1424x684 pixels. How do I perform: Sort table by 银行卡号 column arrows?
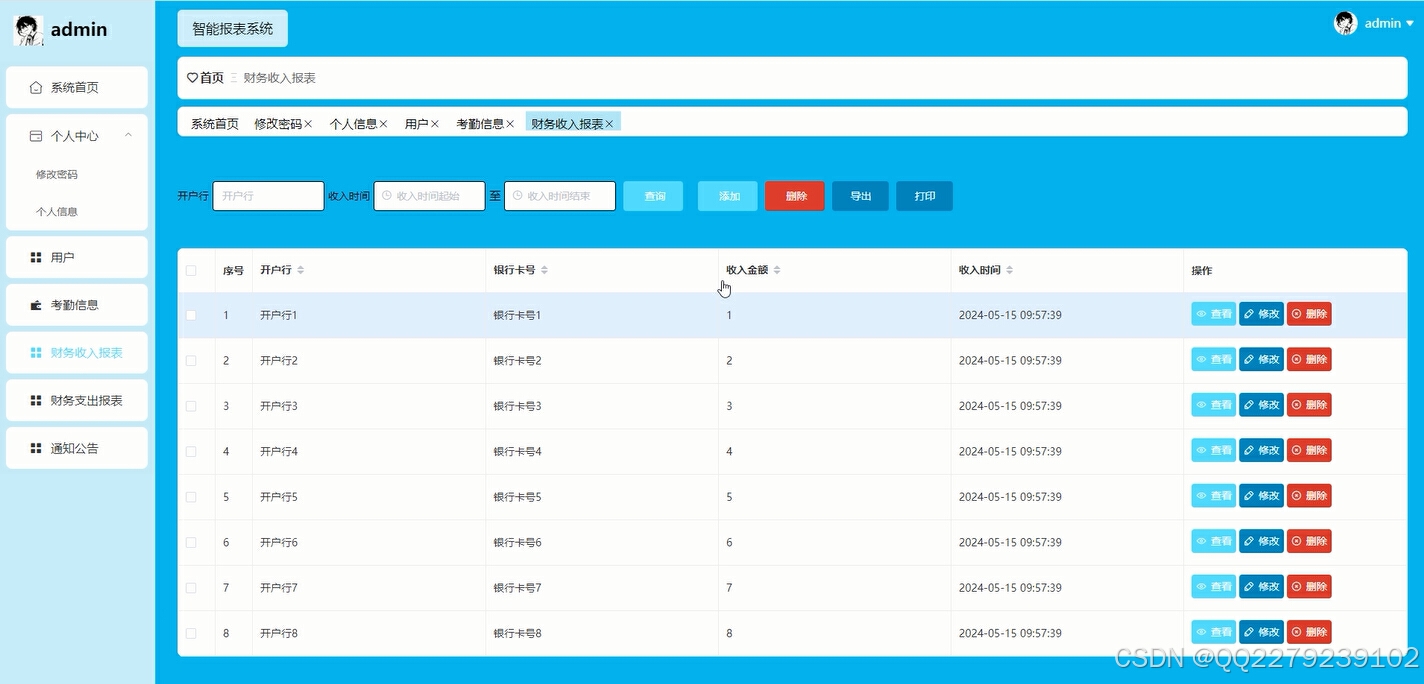pos(544,271)
